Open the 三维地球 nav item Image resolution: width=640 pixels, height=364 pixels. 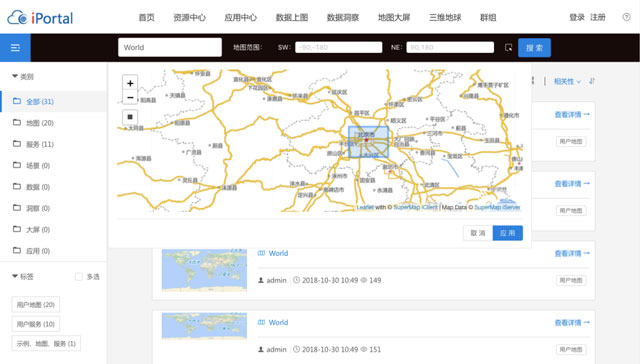click(x=445, y=18)
